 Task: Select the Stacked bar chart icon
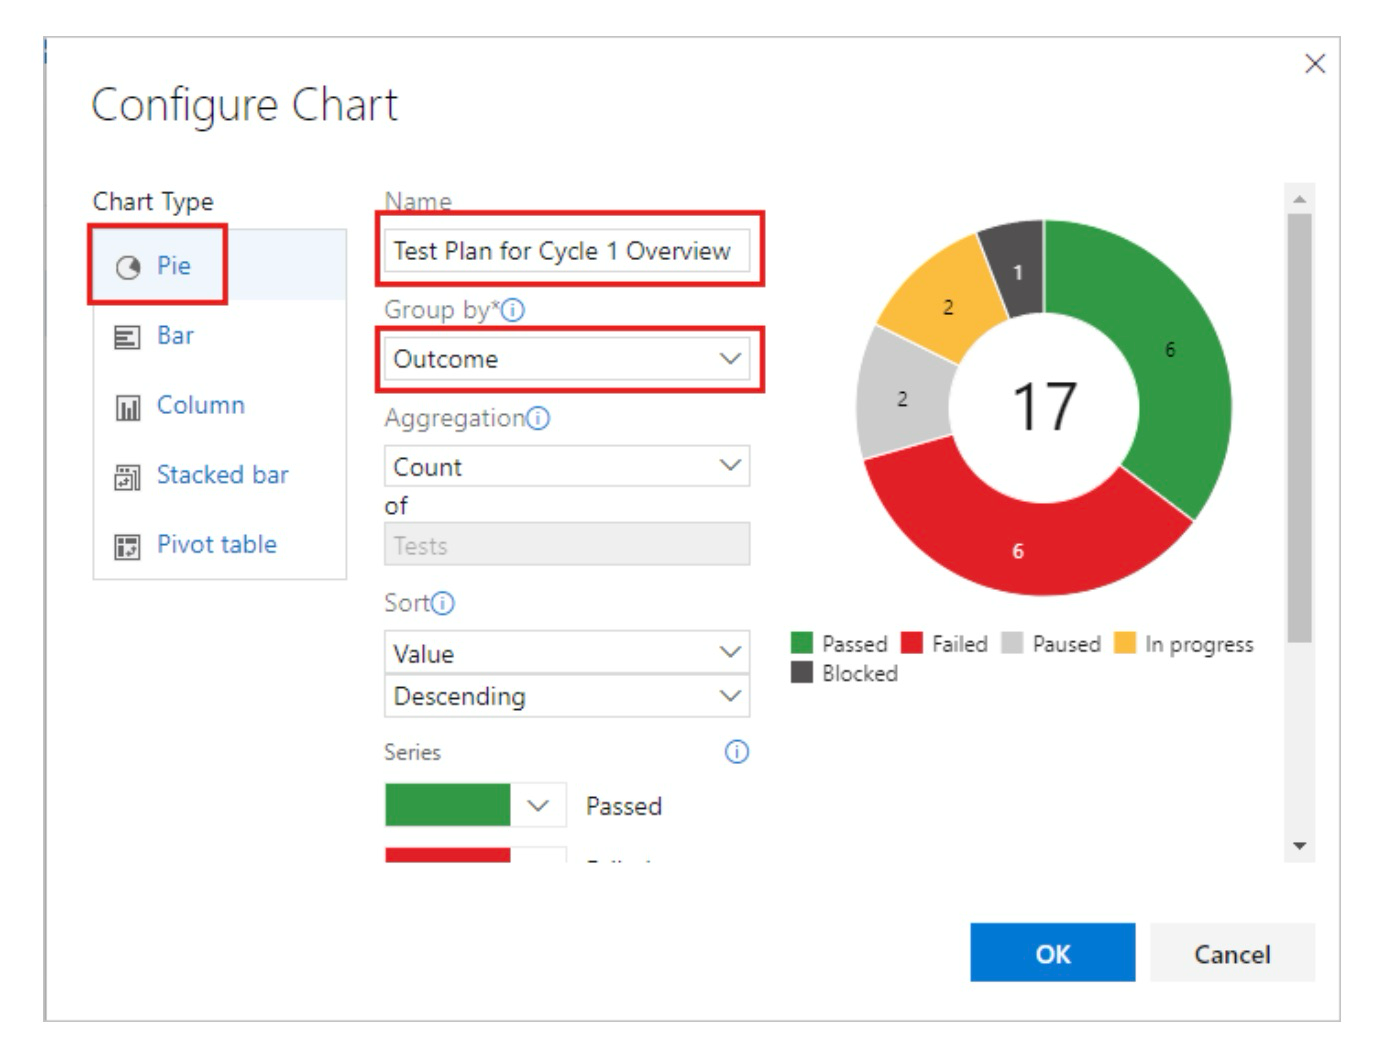[127, 478]
